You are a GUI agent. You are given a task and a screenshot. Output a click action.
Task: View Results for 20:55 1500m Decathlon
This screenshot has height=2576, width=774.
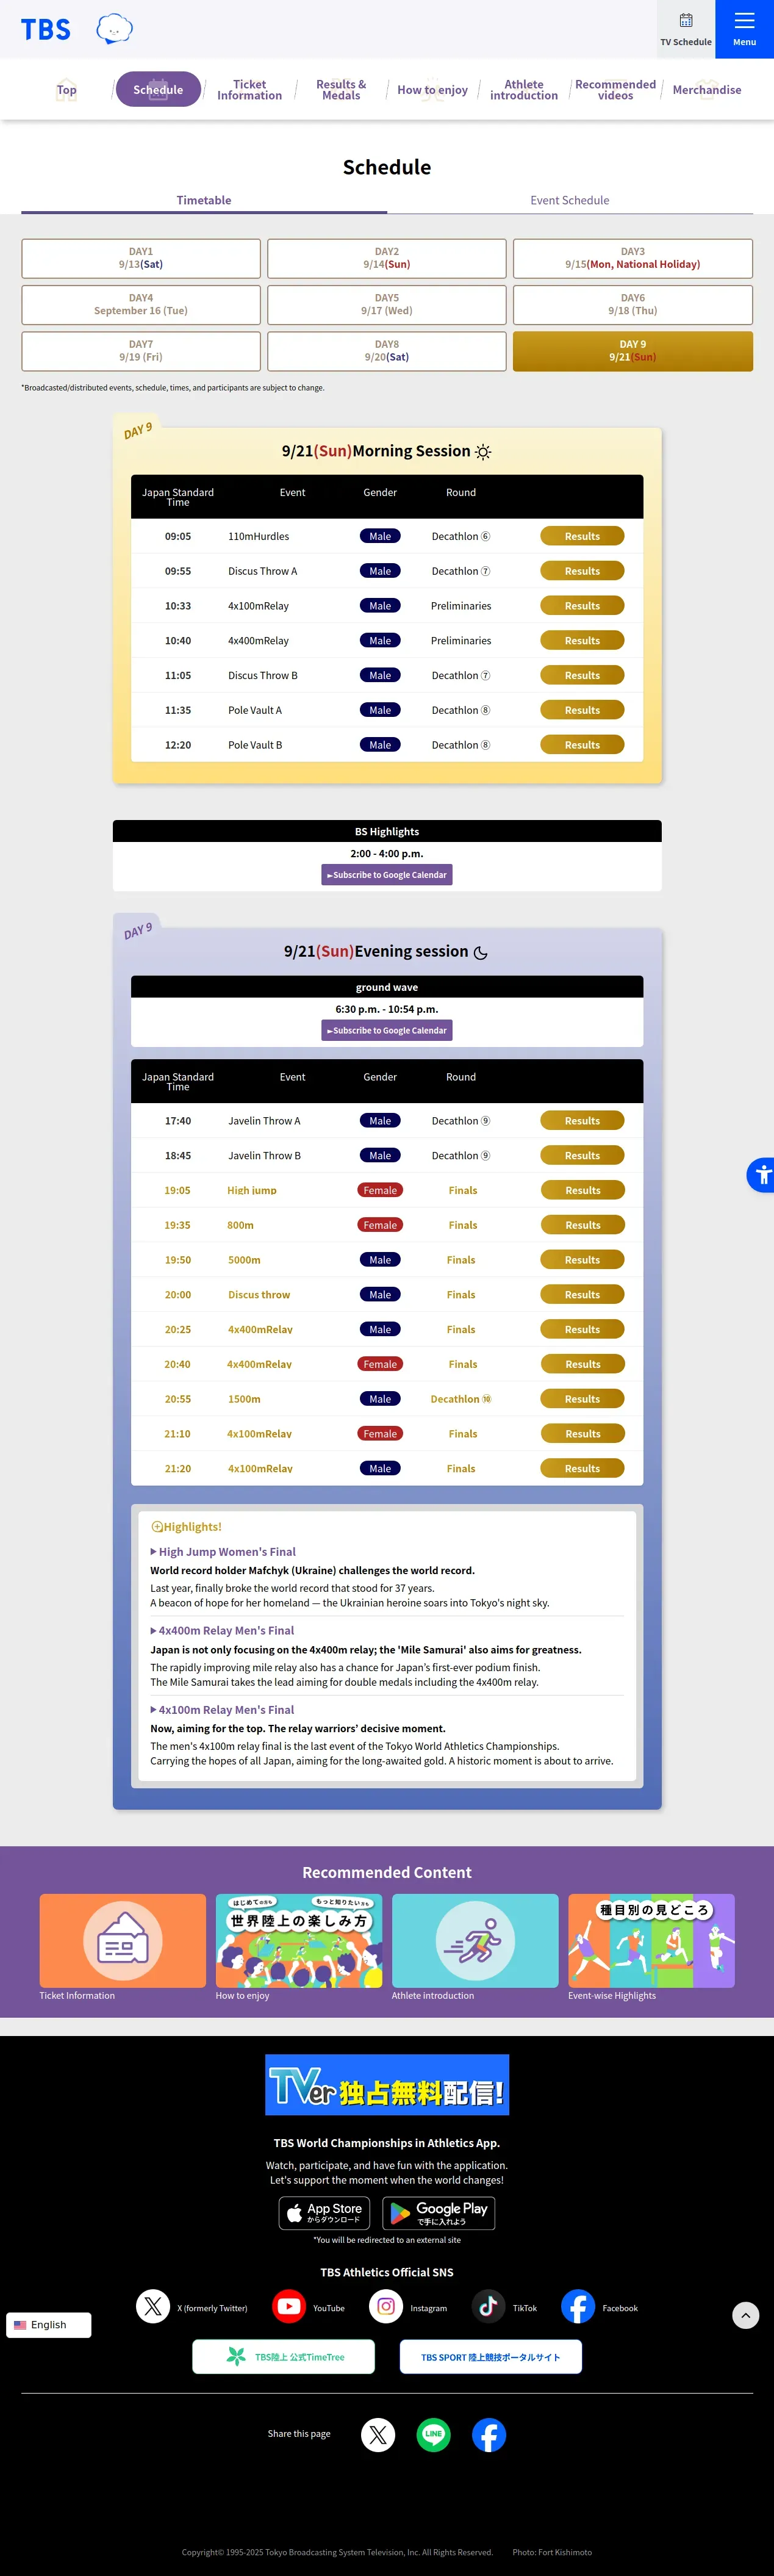582,1399
